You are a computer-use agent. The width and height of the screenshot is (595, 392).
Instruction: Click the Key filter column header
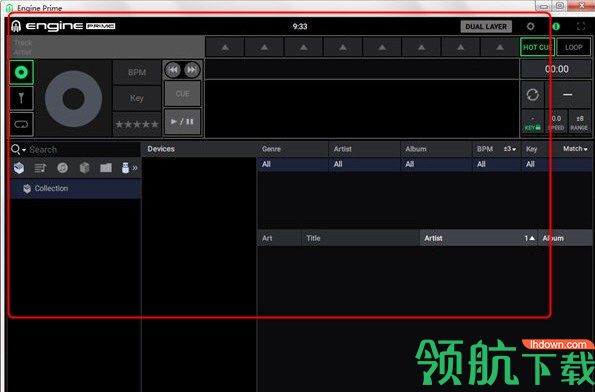(532, 149)
